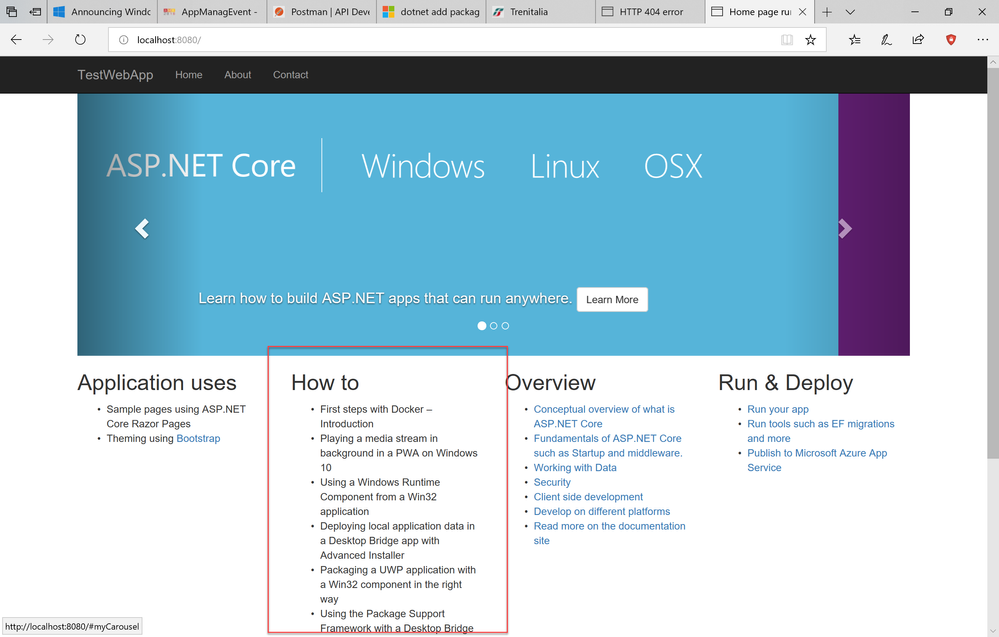The image size is (999, 637).
Task: Open the browser settings and more menu
Action: tap(982, 39)
